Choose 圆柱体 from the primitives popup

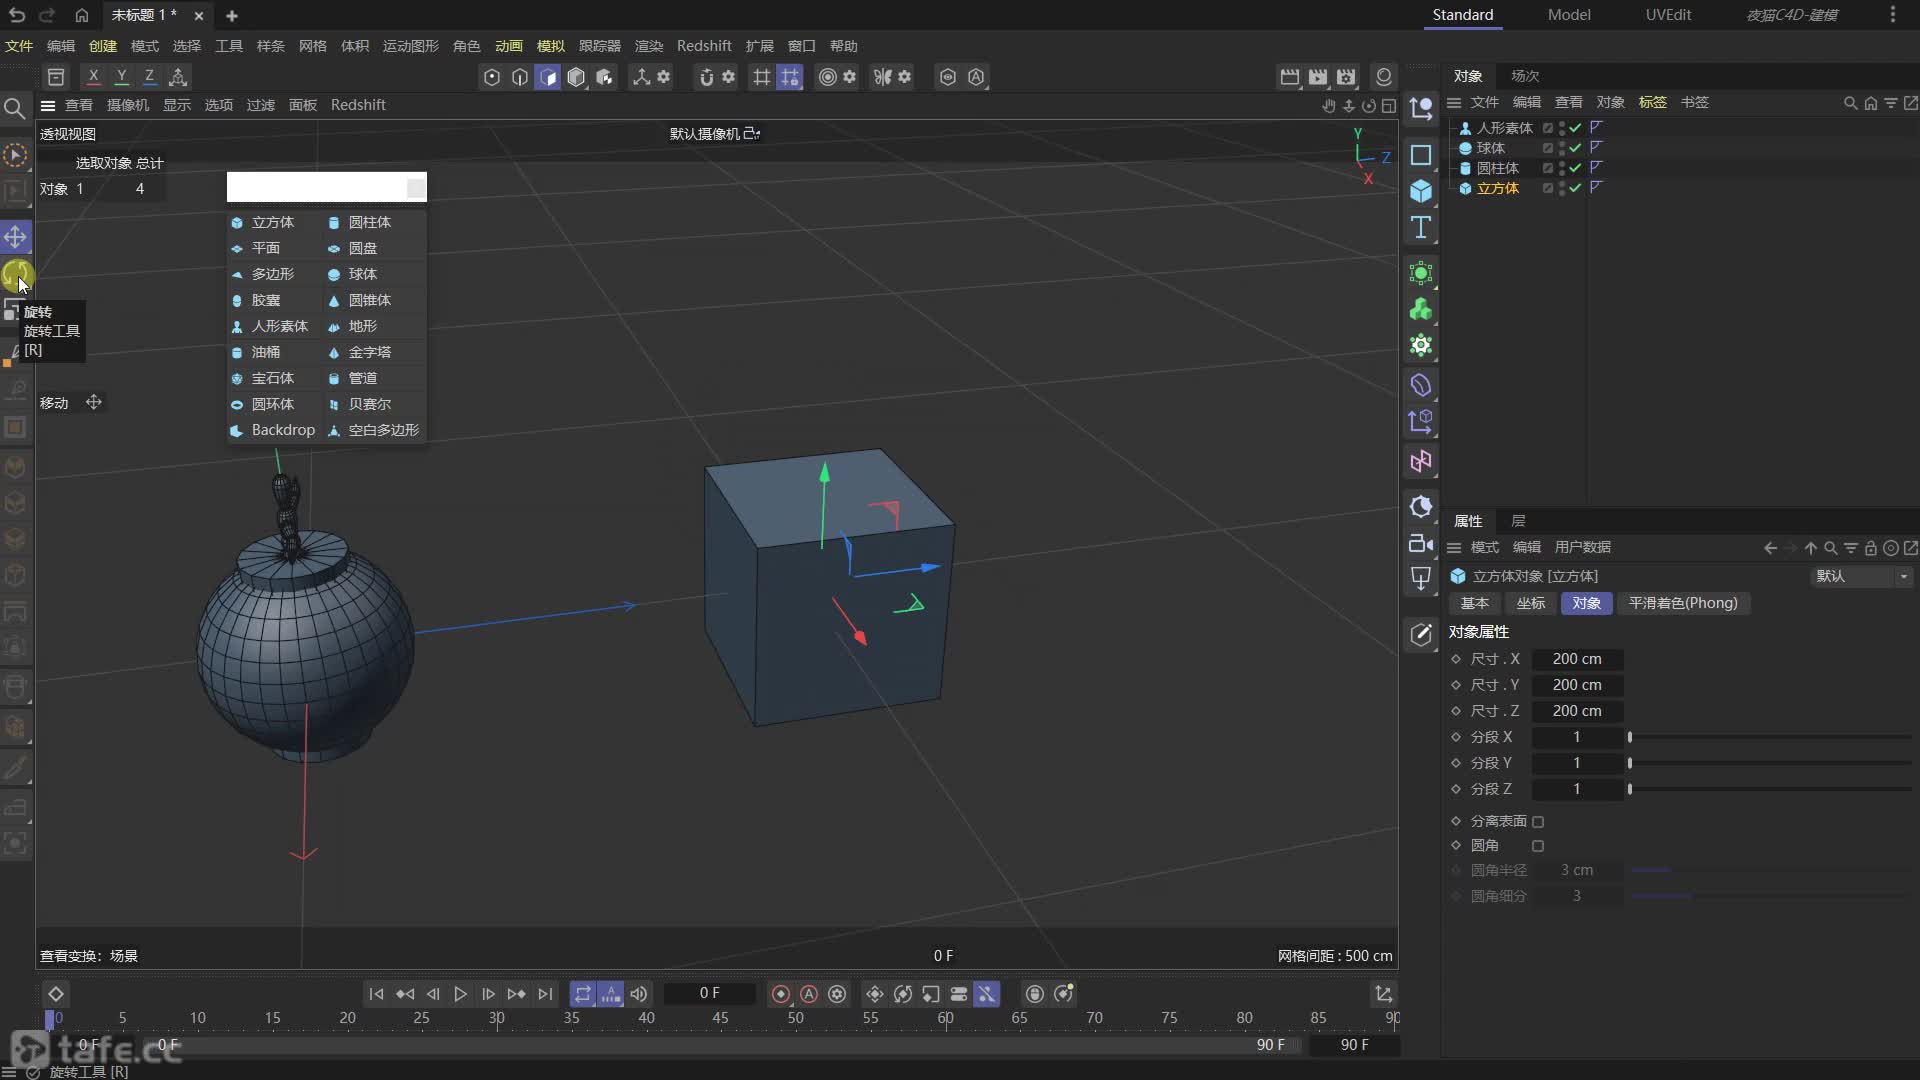click(370, 222)
